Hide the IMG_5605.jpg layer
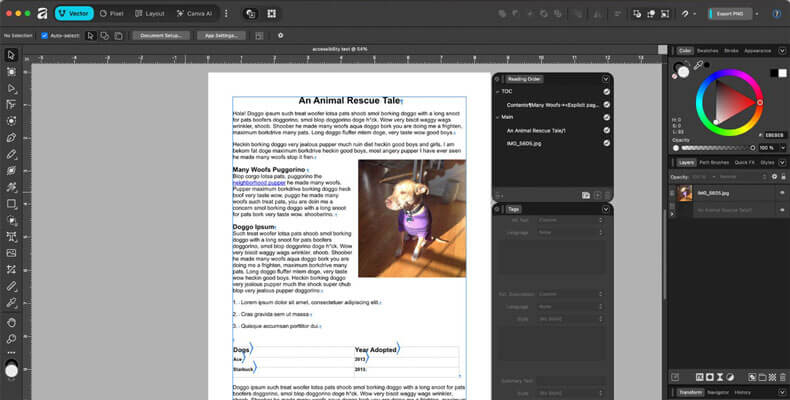The image size is (790, 400). coord(781,193)
